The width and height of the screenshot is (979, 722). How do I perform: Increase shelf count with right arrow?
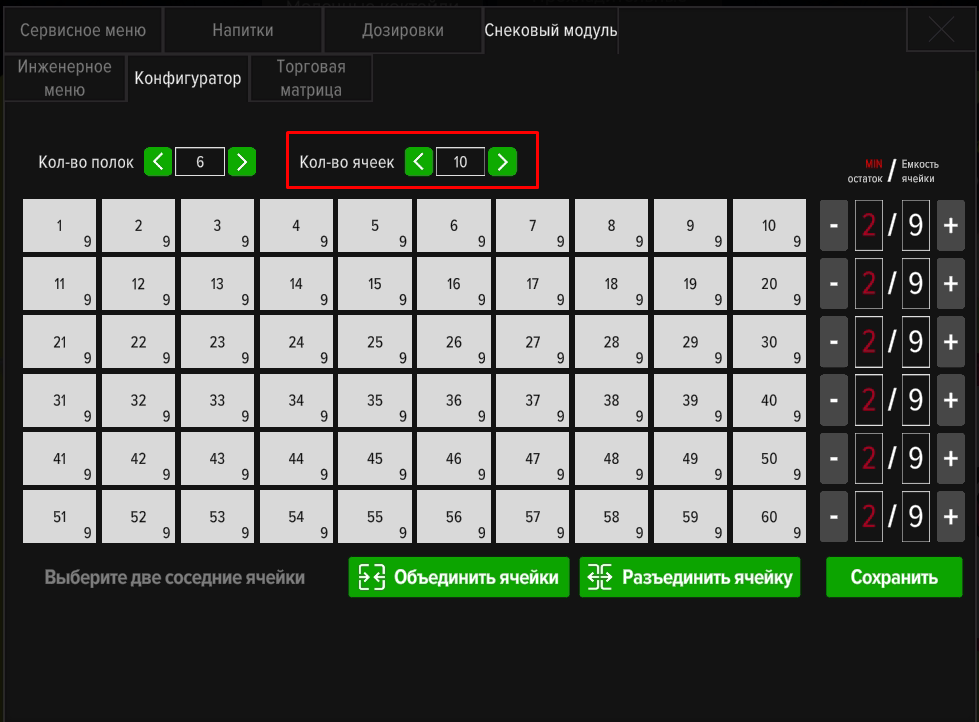point(241,161)
